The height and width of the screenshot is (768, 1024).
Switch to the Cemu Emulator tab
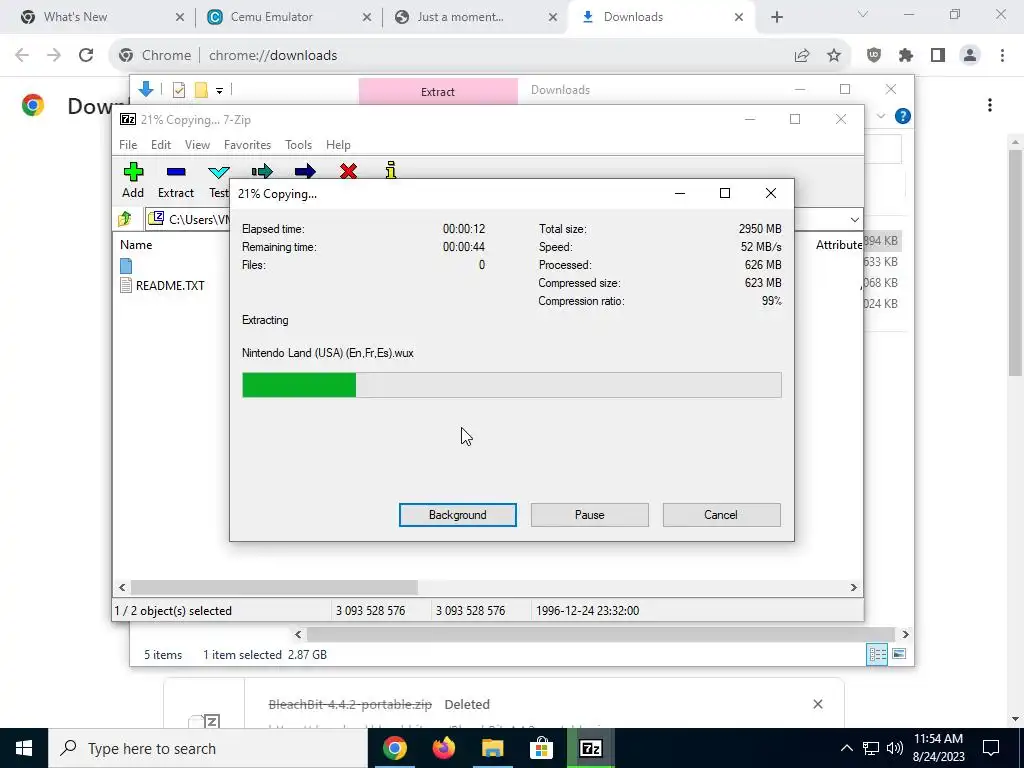coord(289,17)
